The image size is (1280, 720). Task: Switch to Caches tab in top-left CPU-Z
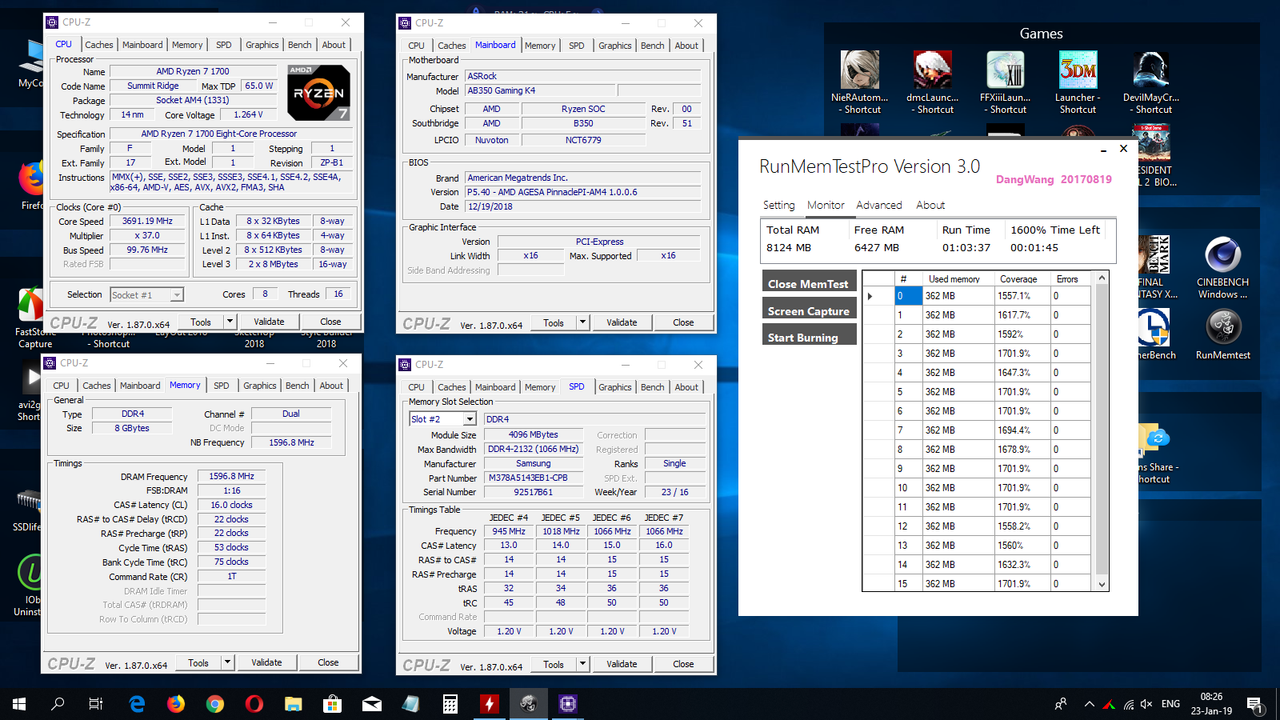(x=99, y=44)
